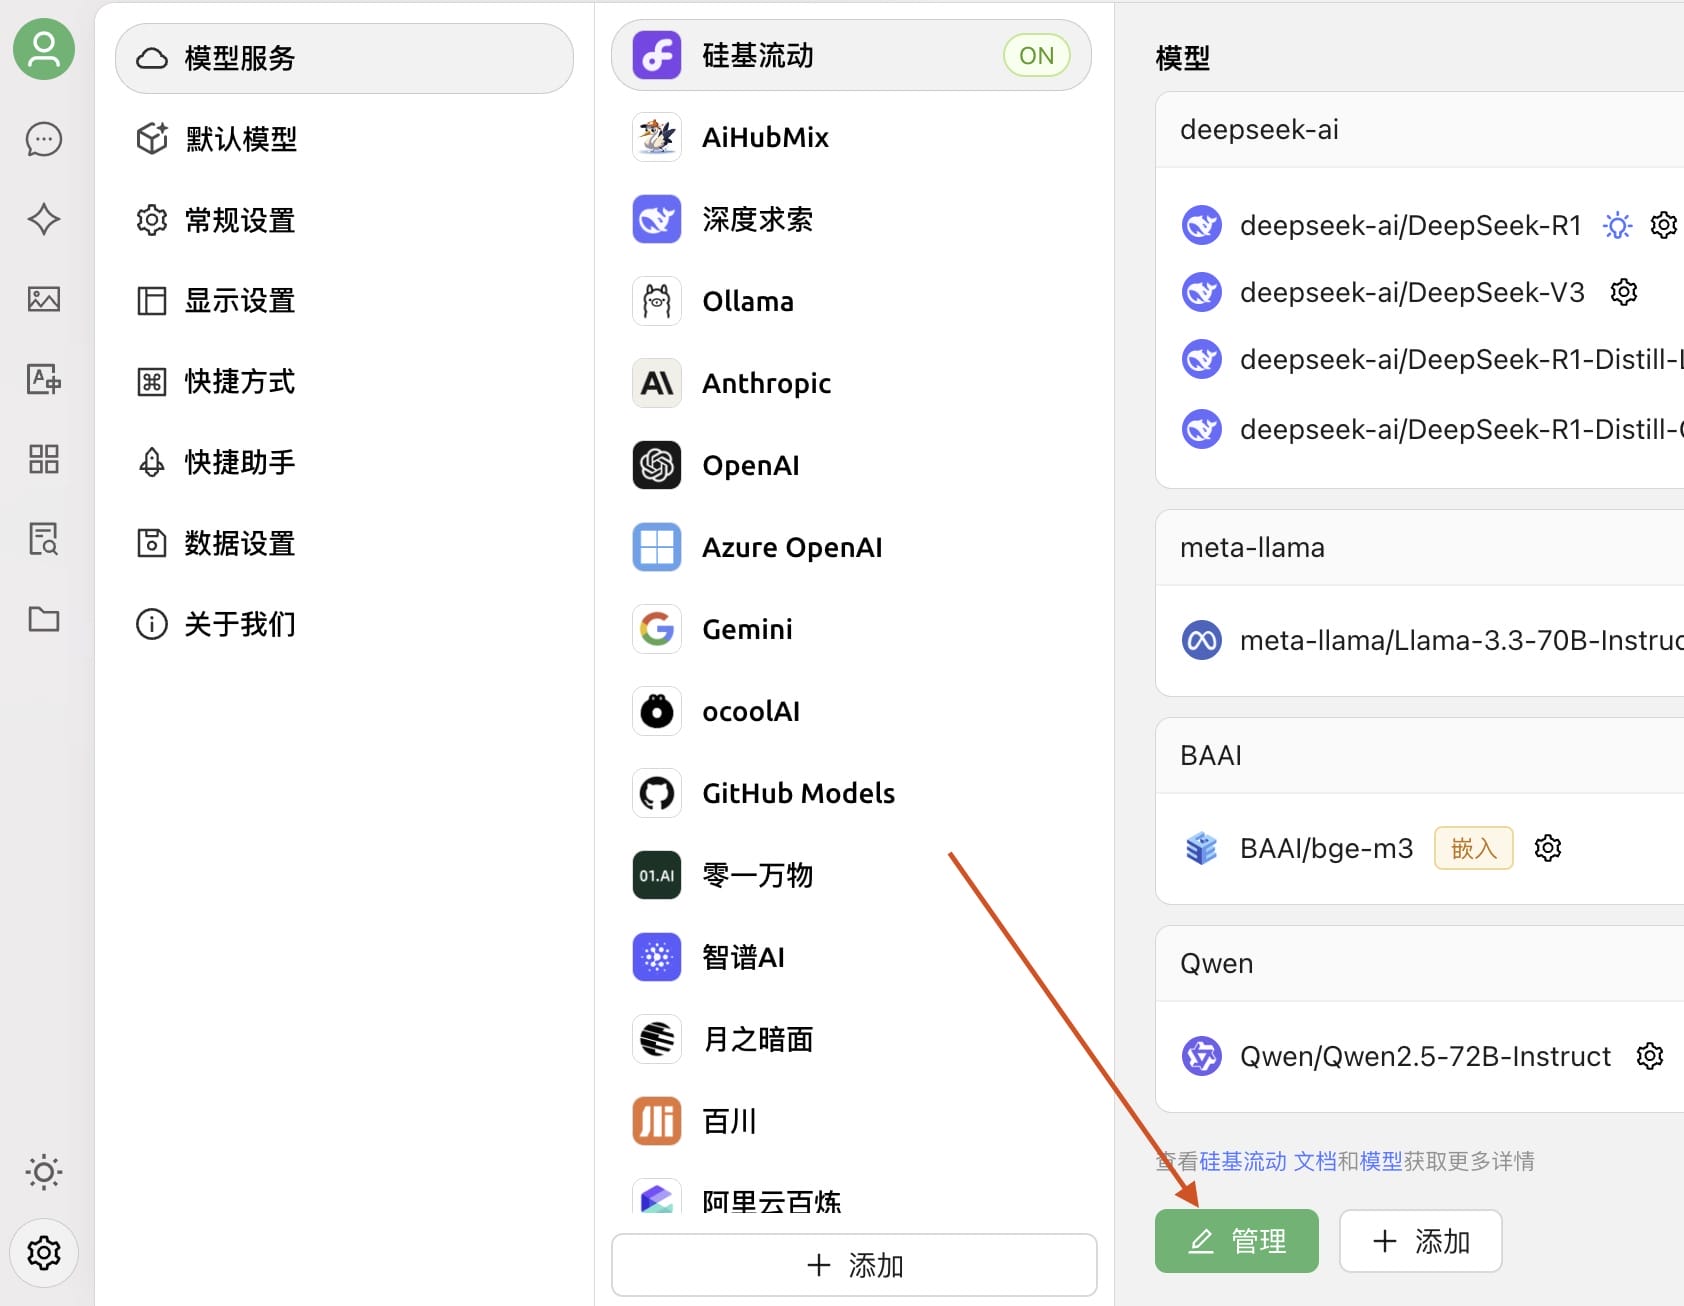Select the 硅基流动 provider
The image size is (1684, 1306).
[x=851, y=55]
